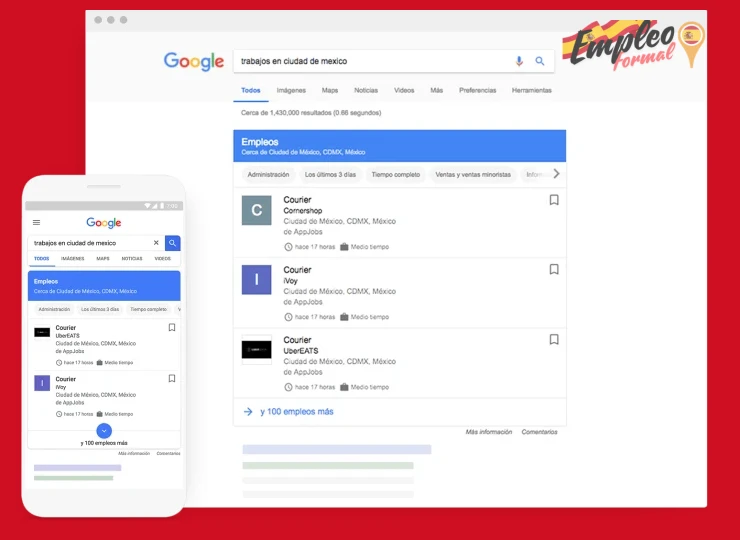Click the briefcase icon in phone UberEATS row

100,363
